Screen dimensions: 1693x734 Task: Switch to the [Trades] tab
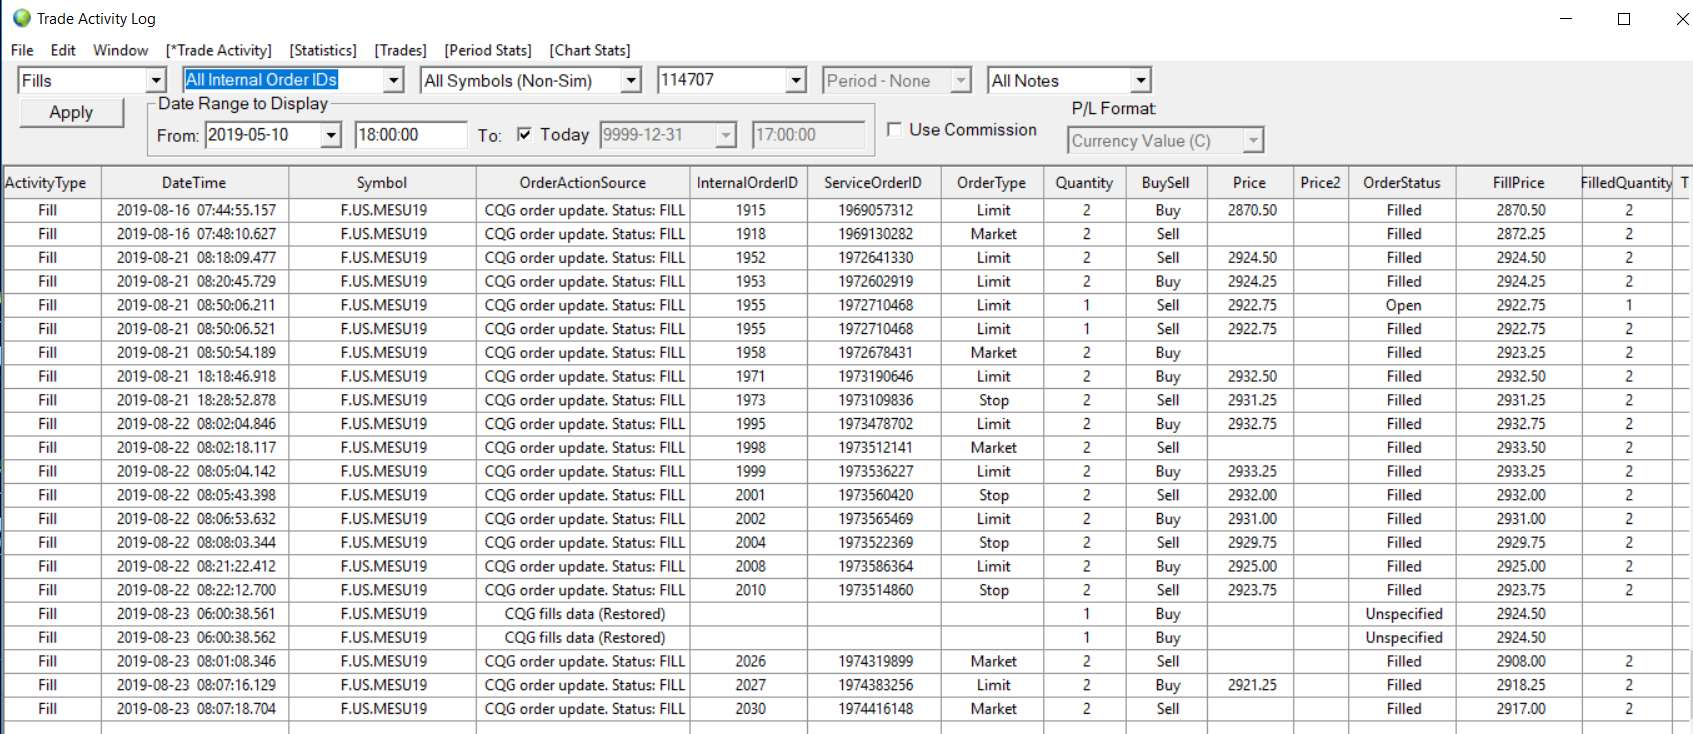point(401,50)
